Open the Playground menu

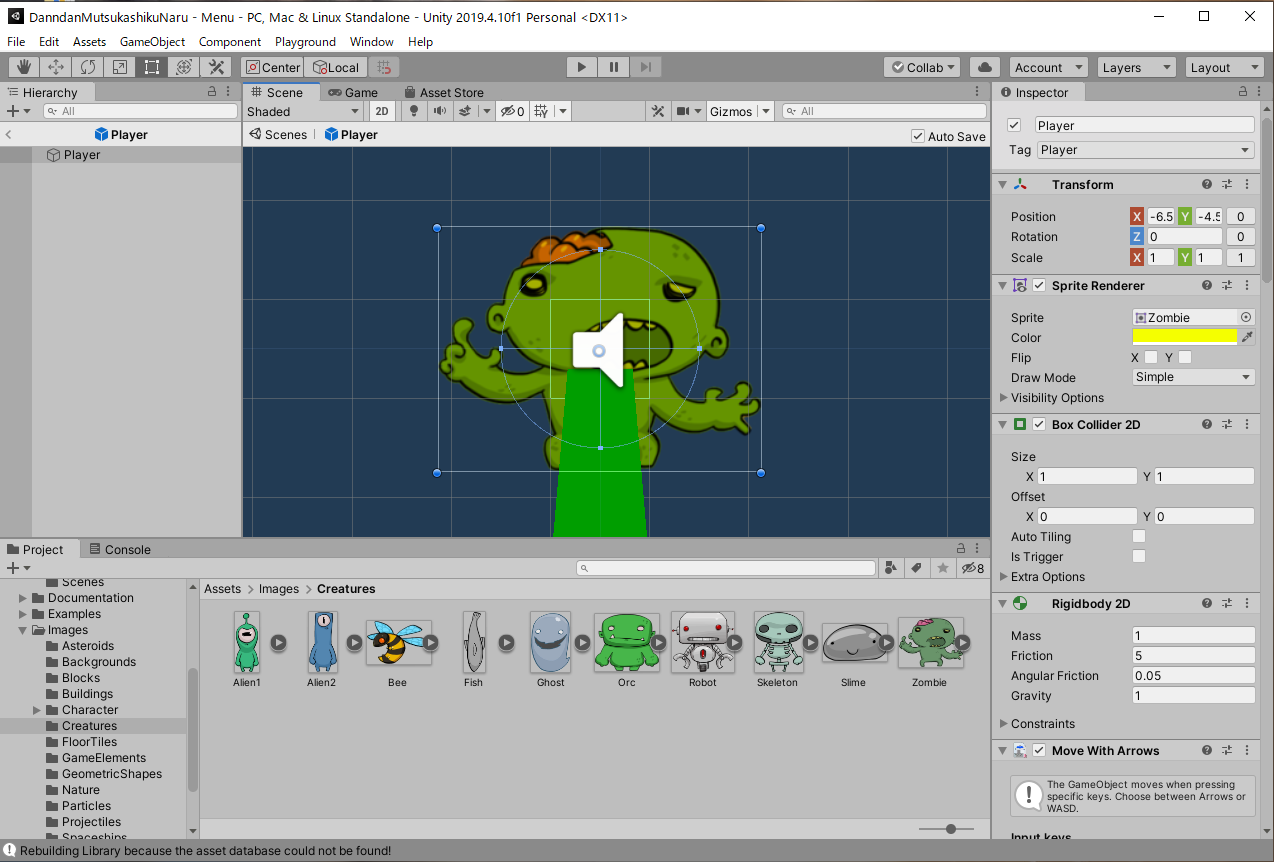pyautogui.click(x=305, y=42)
